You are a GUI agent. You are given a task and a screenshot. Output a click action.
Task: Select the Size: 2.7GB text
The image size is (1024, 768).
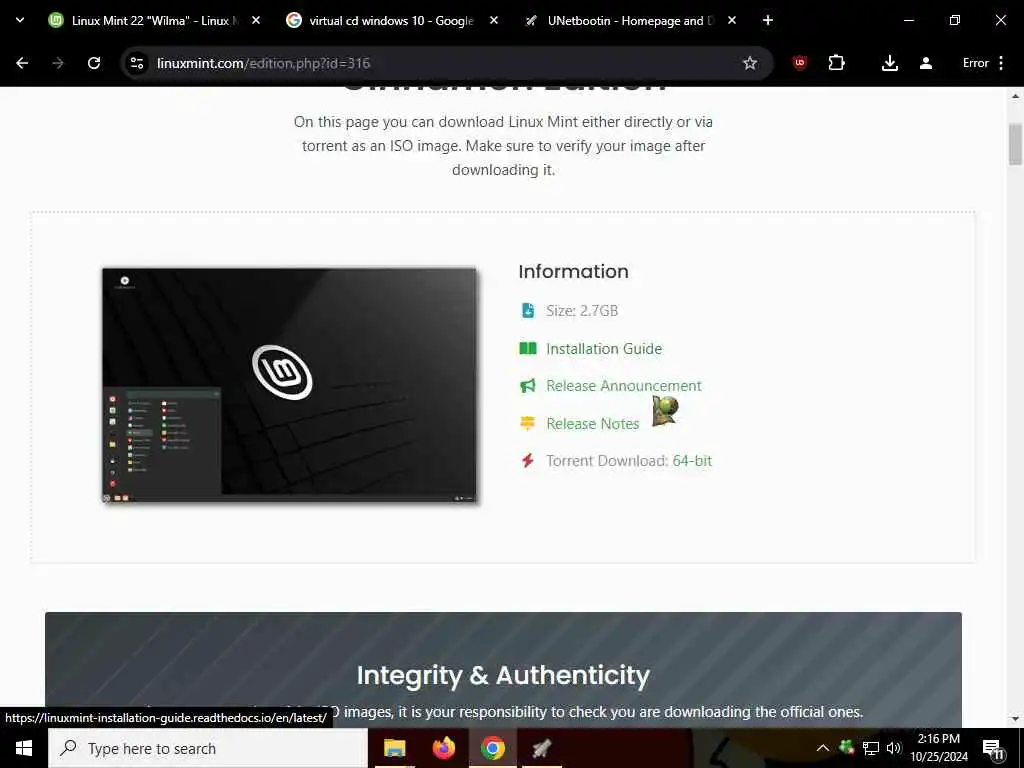[582, 311]
